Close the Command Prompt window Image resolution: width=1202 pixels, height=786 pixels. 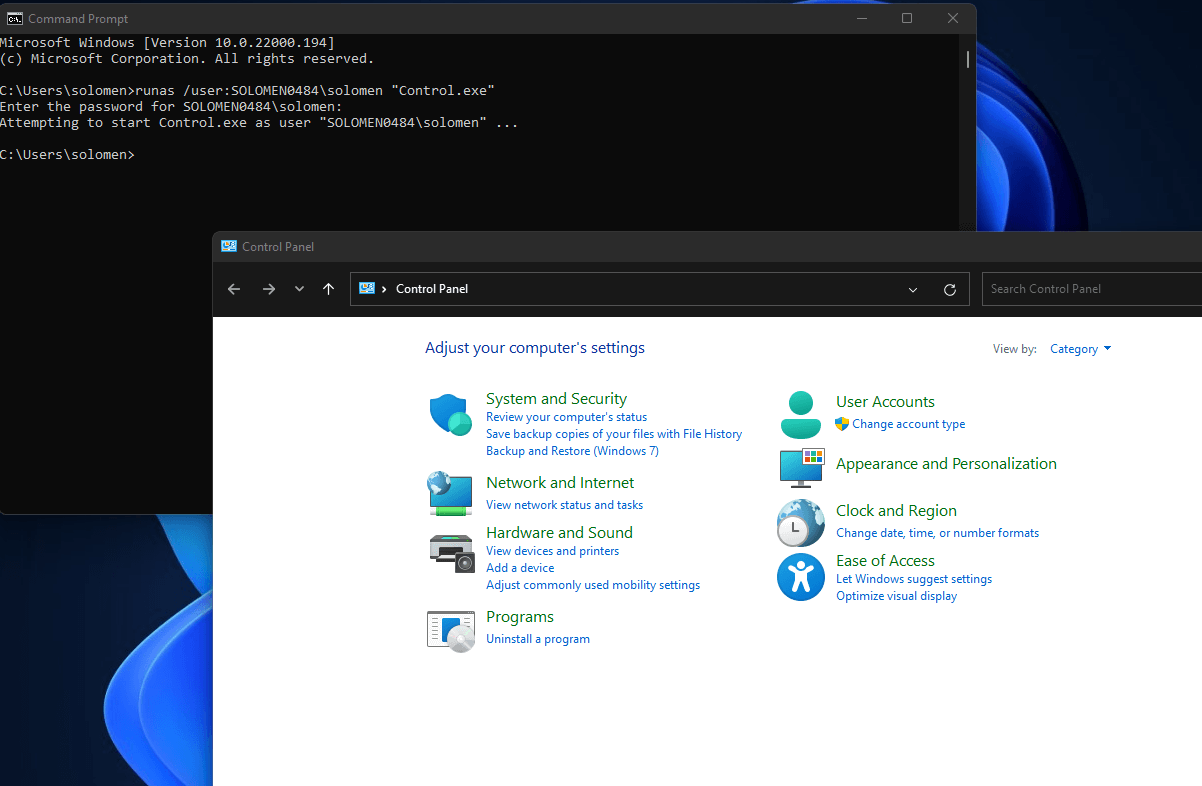coord(953,18)
